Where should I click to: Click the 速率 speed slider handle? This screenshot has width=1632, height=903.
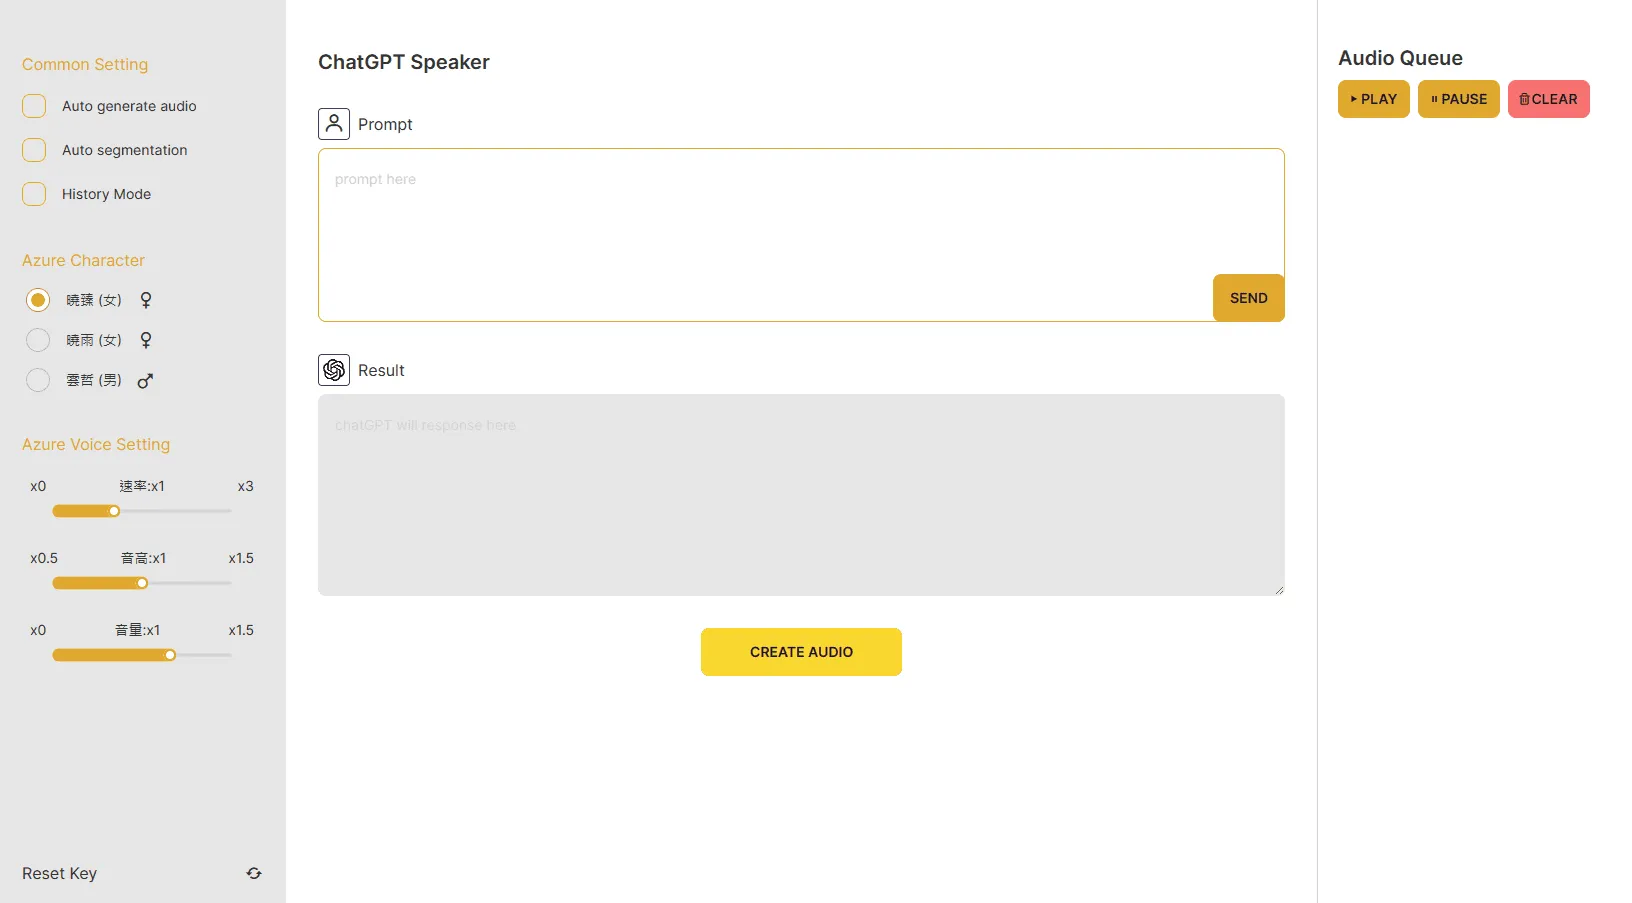point(114,511)
